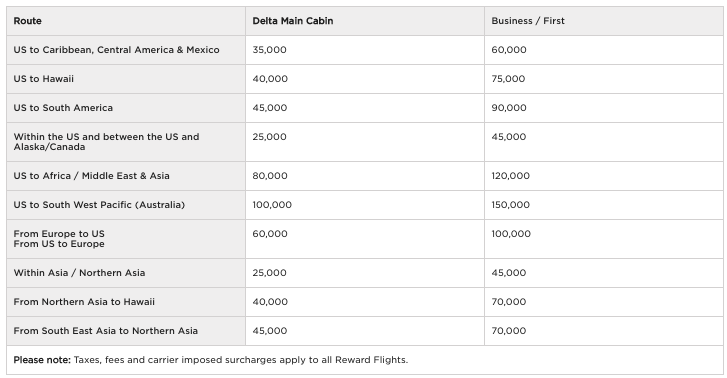Select the 100,000 Main Cabin Australia value
727x378 pixels.
pos(272,205)
